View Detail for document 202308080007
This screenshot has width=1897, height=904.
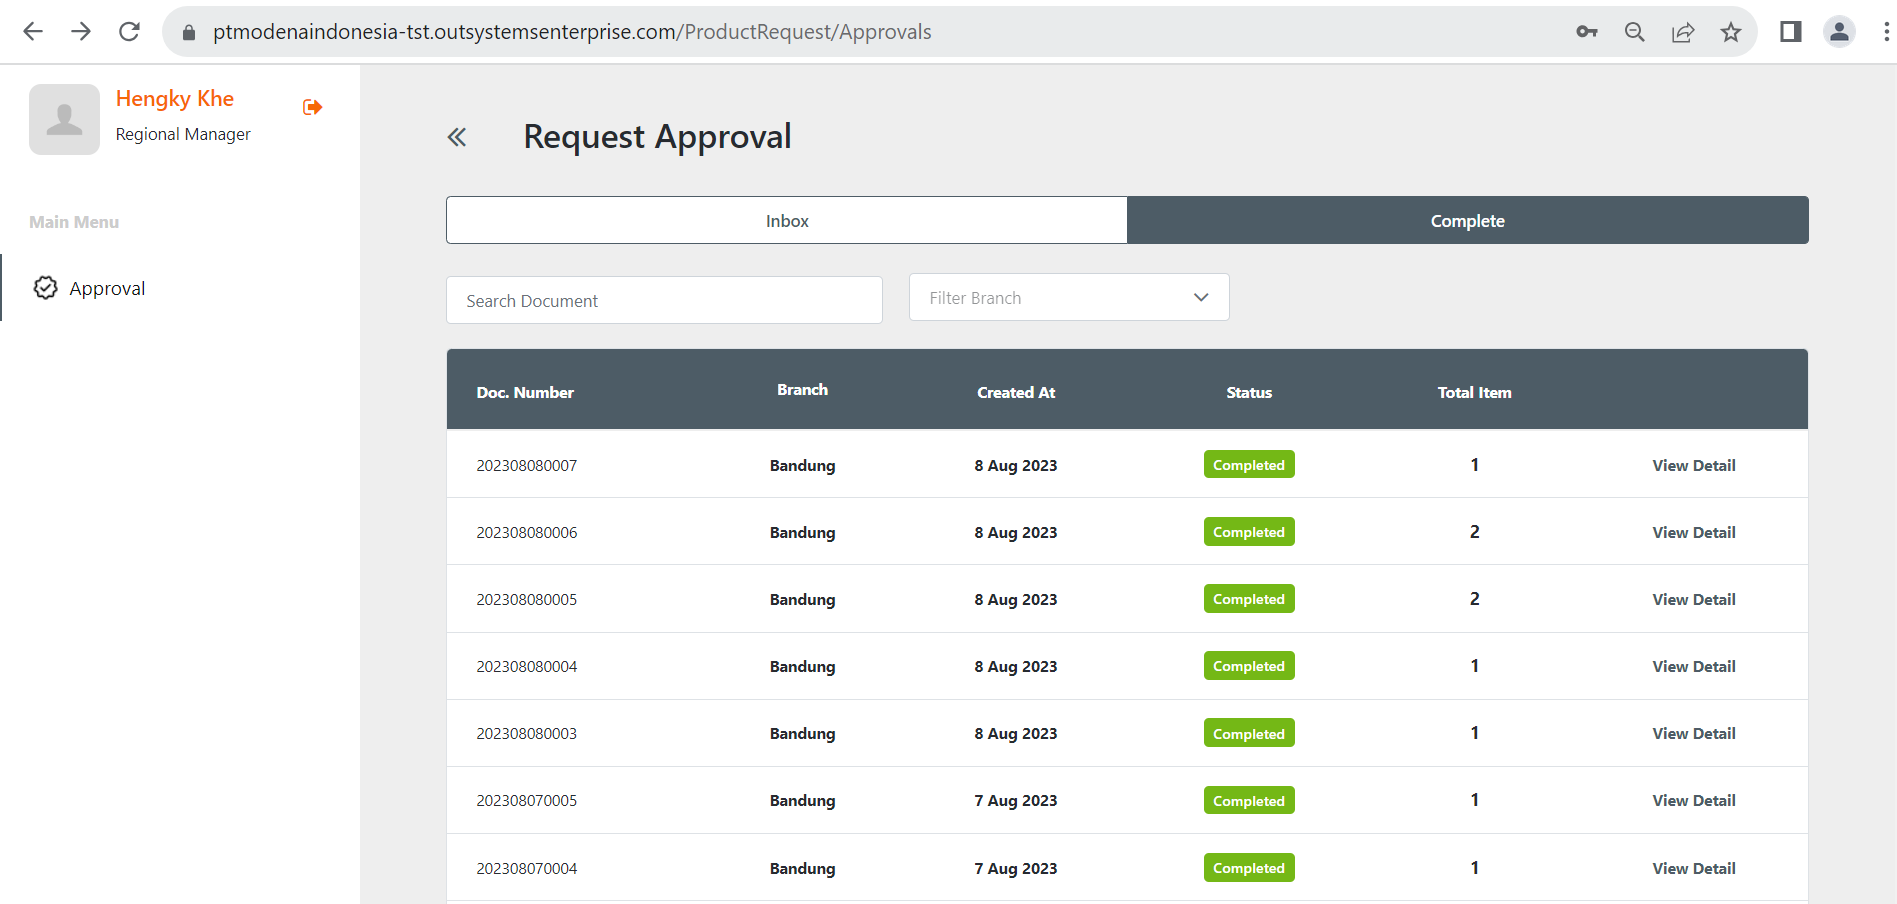(x=1693, y=466)
